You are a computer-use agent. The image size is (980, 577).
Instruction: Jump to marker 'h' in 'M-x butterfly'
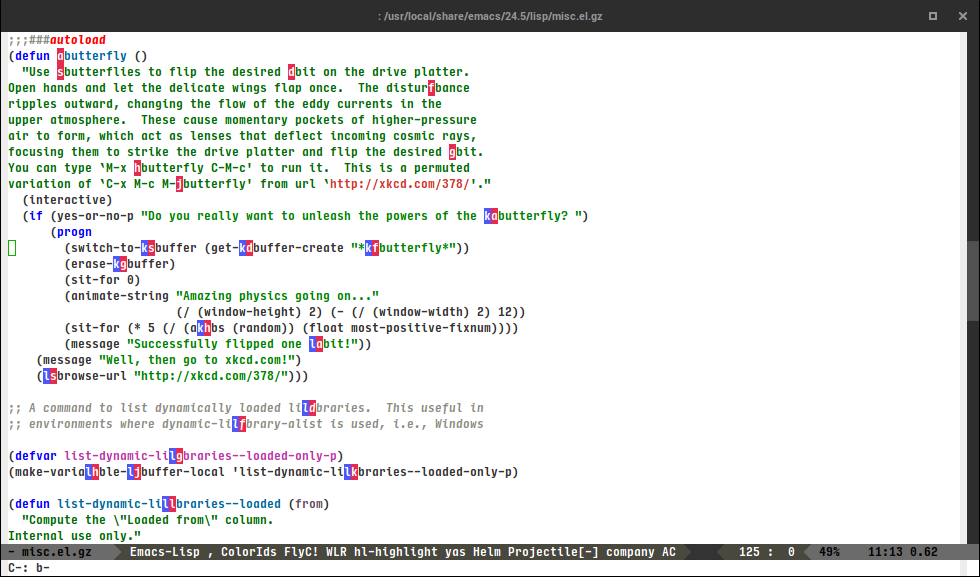[138, 168]
